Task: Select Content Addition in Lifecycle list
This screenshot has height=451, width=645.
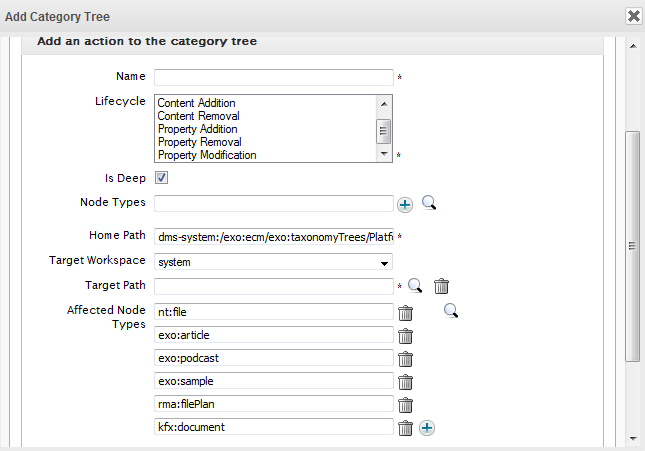Action: (196, 103)
